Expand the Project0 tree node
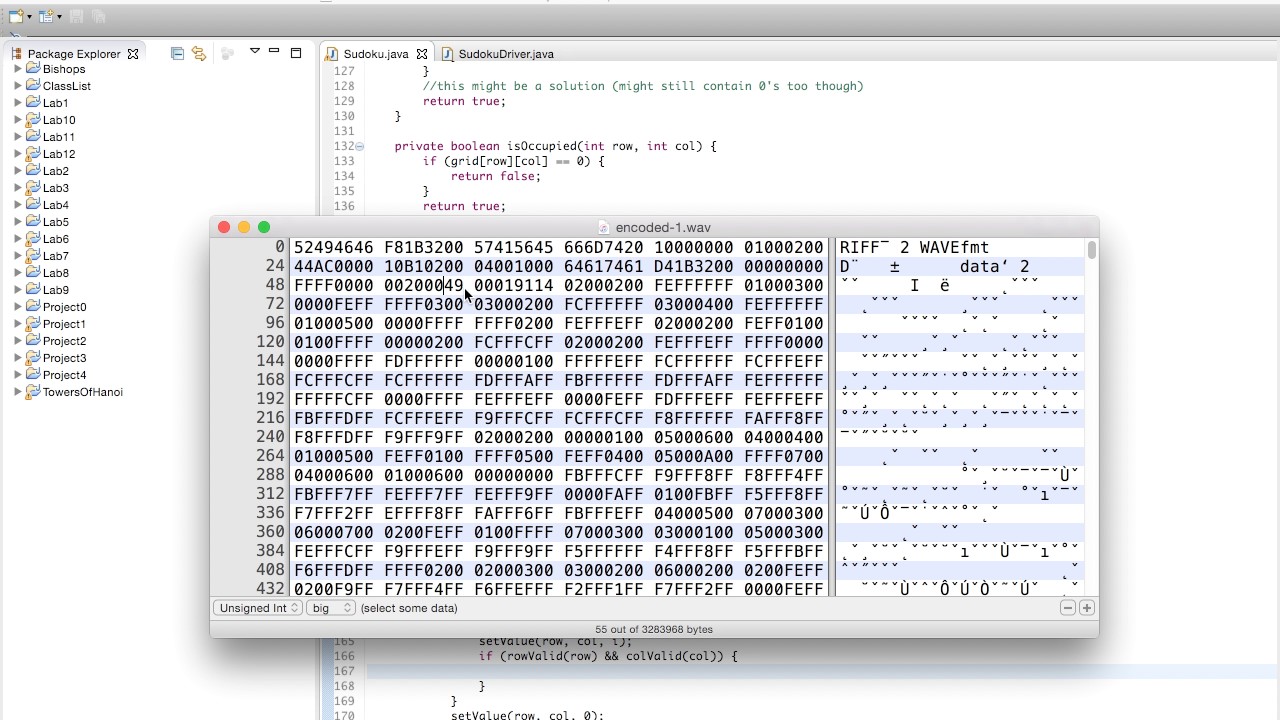Screen dimensions: 1280x720 [x=18, y=307]
